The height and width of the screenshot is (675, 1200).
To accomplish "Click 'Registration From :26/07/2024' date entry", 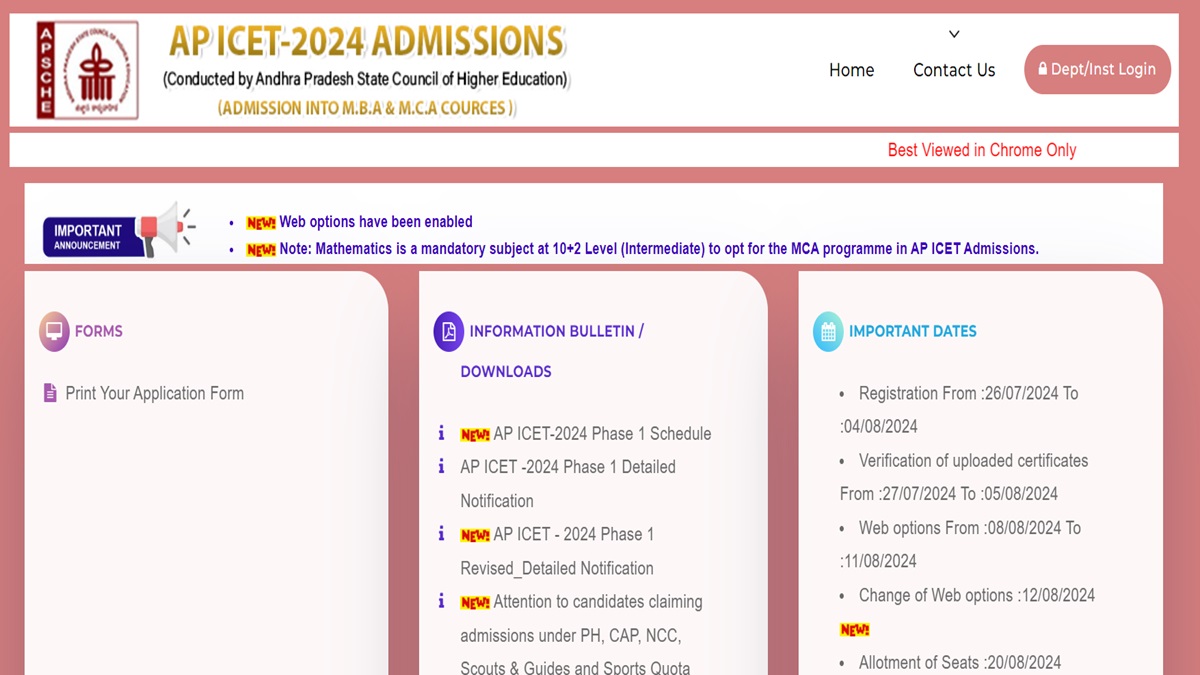I will pos(959,410).
